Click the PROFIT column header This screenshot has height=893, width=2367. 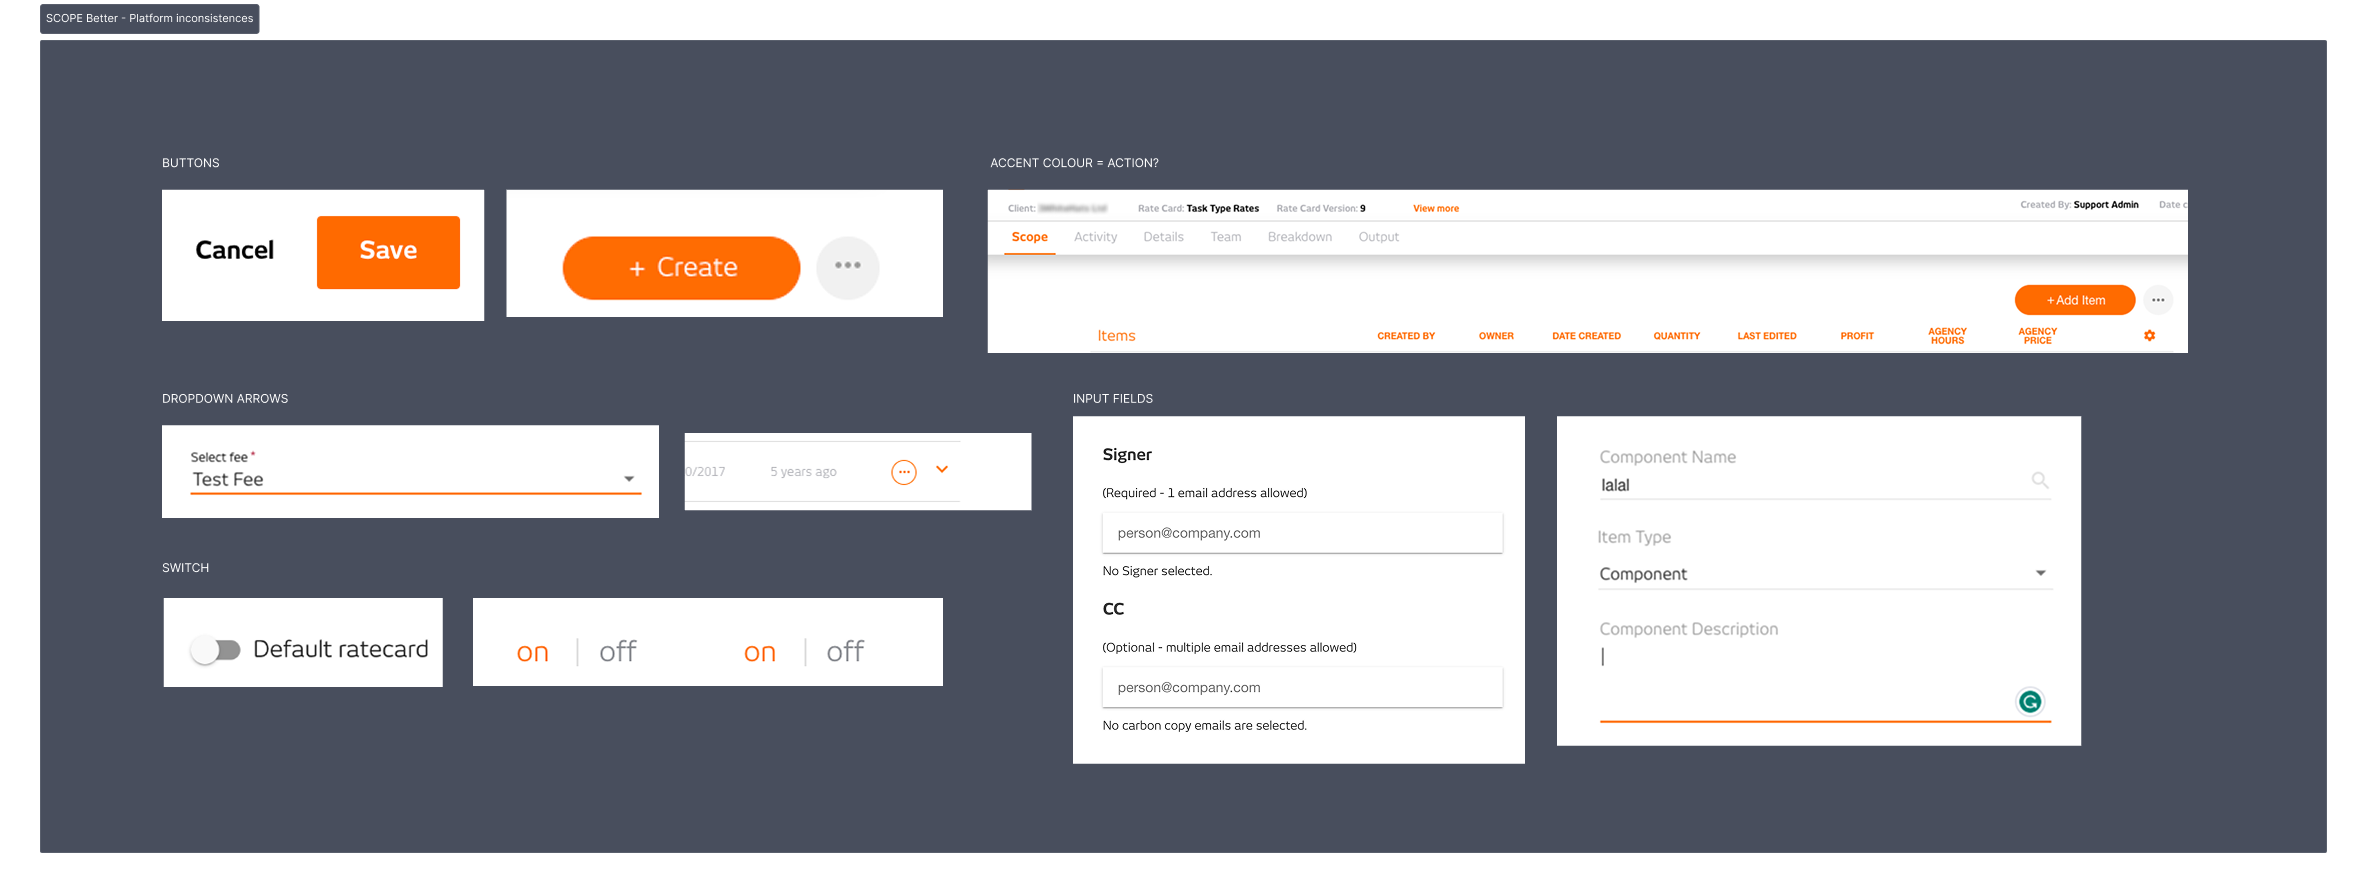1857,337
